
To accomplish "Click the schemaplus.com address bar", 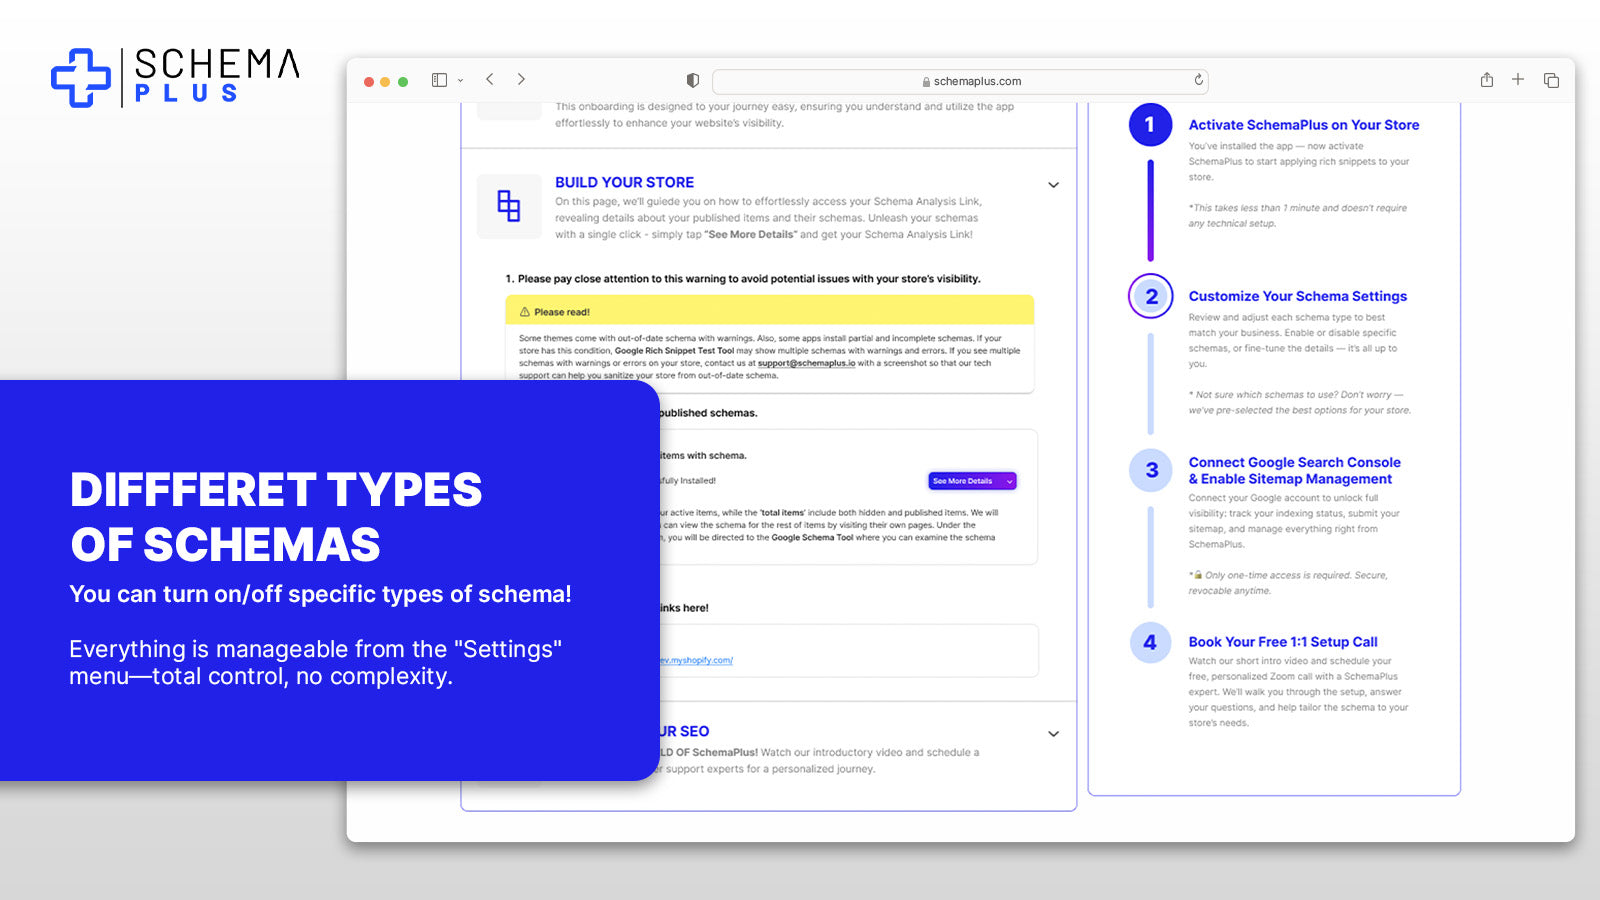I will click(960, 81).
